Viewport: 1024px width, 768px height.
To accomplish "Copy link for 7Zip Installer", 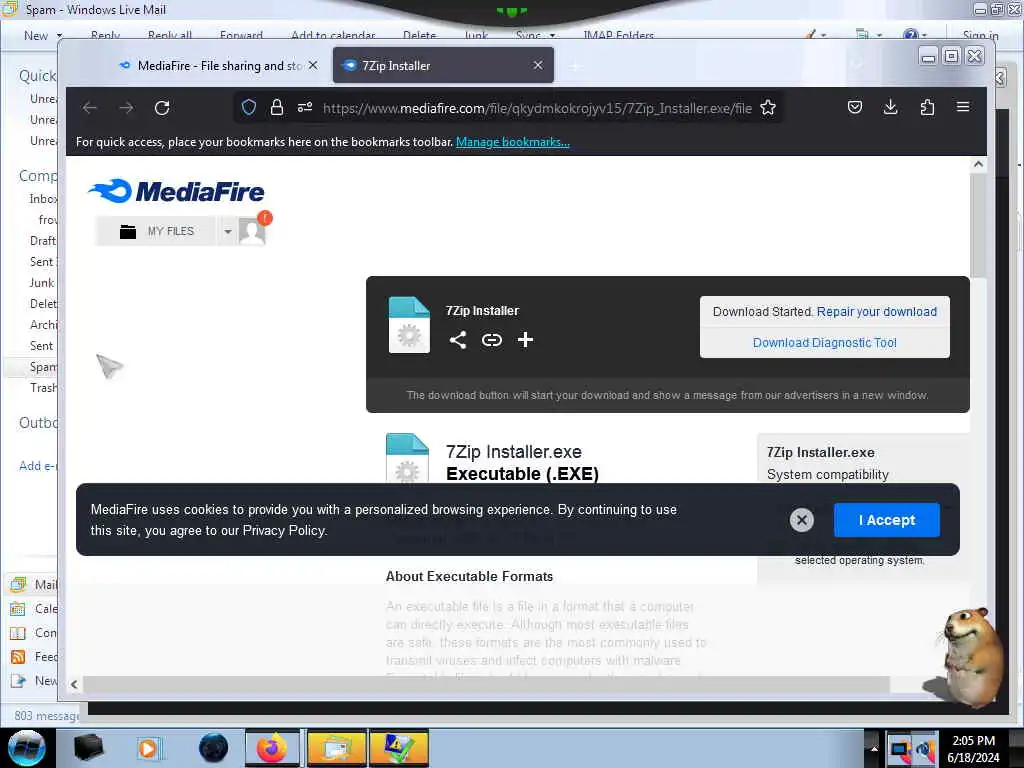I will (x=492, y=340).
